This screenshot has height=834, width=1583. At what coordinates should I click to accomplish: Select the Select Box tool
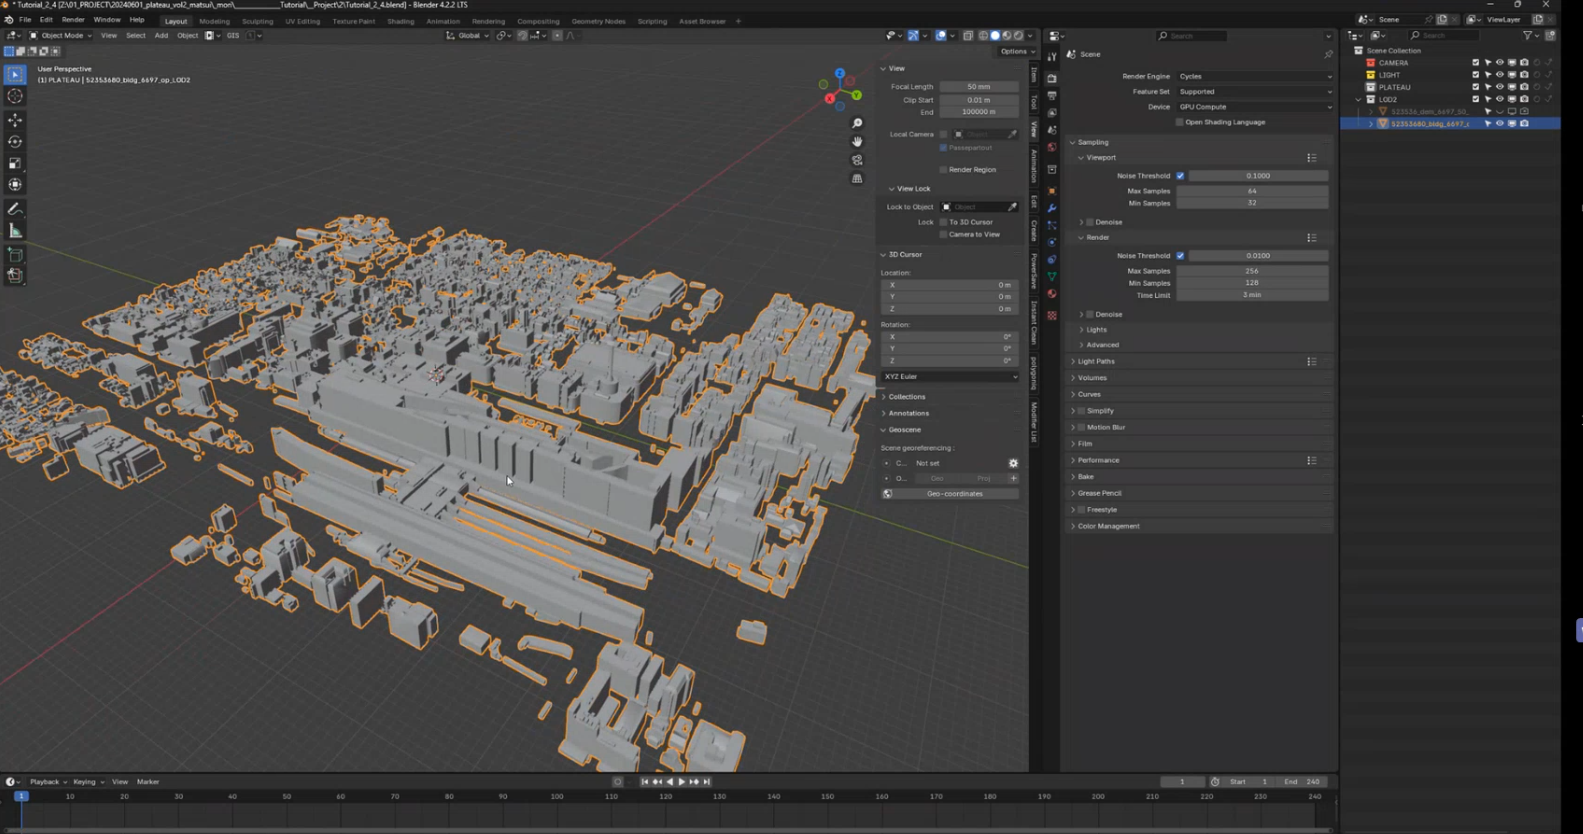point(15,74)
